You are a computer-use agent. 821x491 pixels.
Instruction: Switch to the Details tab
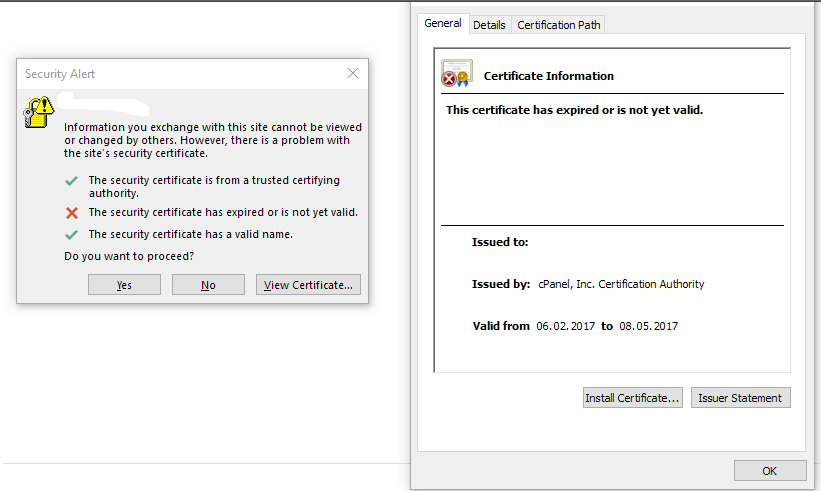click(x=489, y=25)
